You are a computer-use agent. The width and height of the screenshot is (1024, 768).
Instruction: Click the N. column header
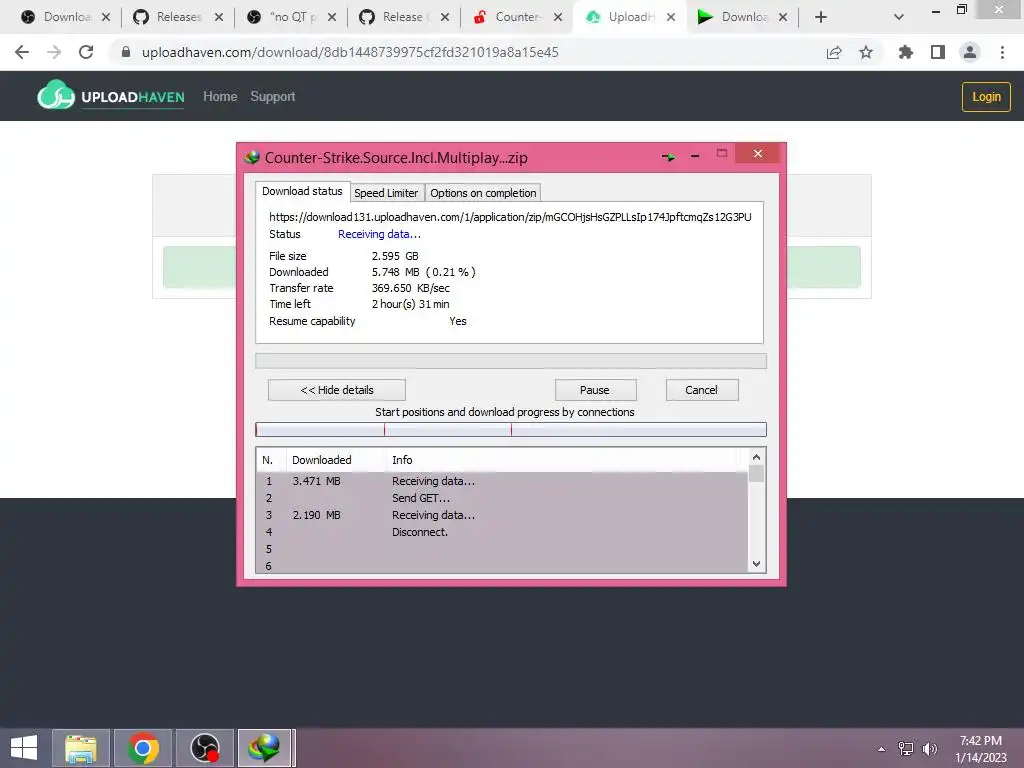click(x=272, y=460)
